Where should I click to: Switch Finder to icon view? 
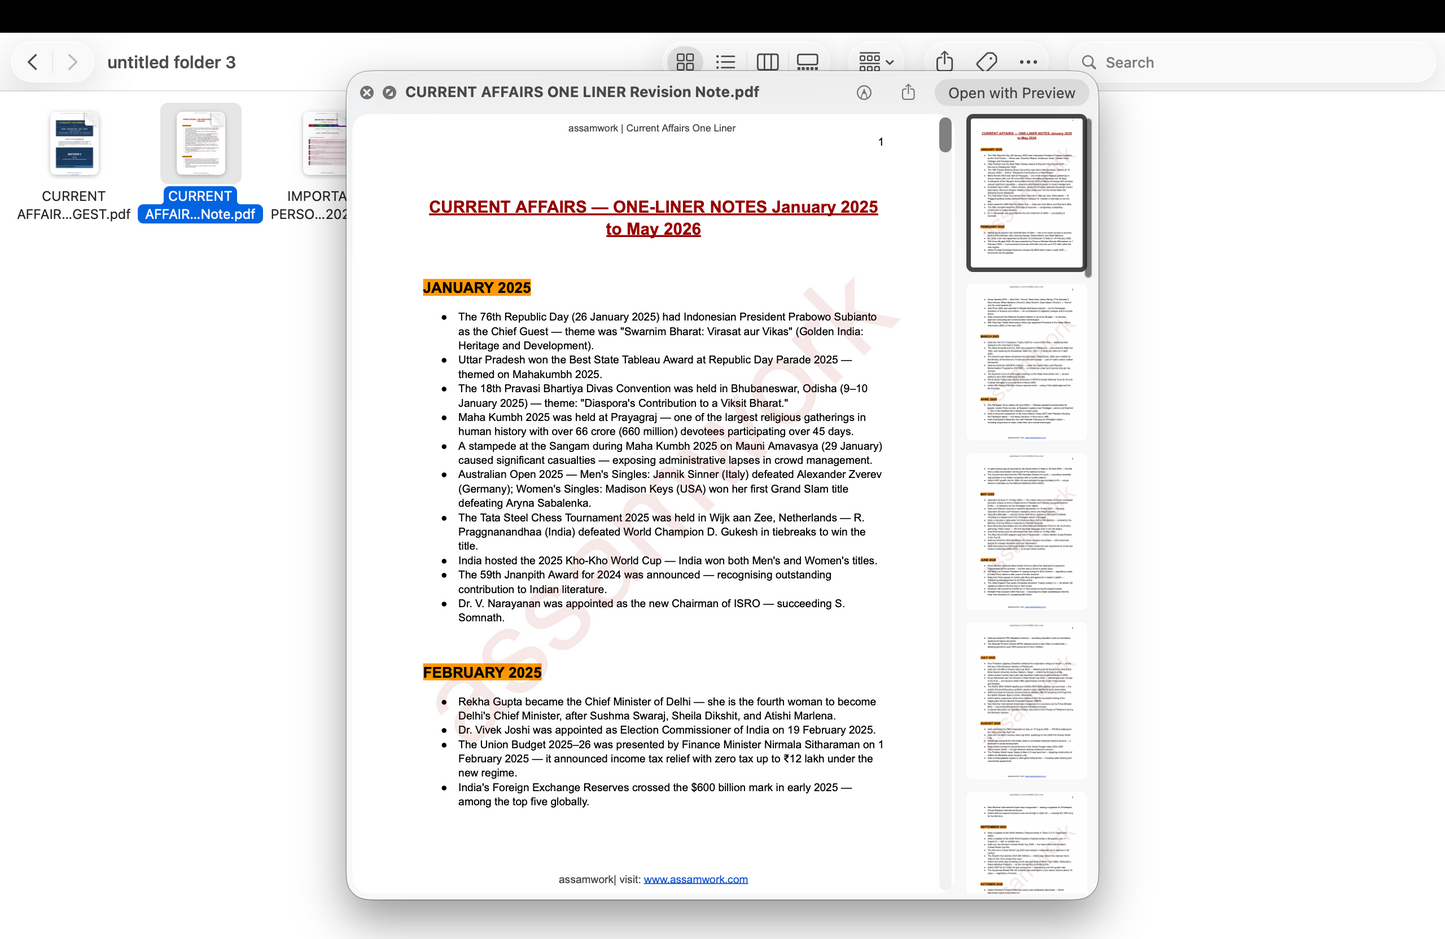coord(685,62)
